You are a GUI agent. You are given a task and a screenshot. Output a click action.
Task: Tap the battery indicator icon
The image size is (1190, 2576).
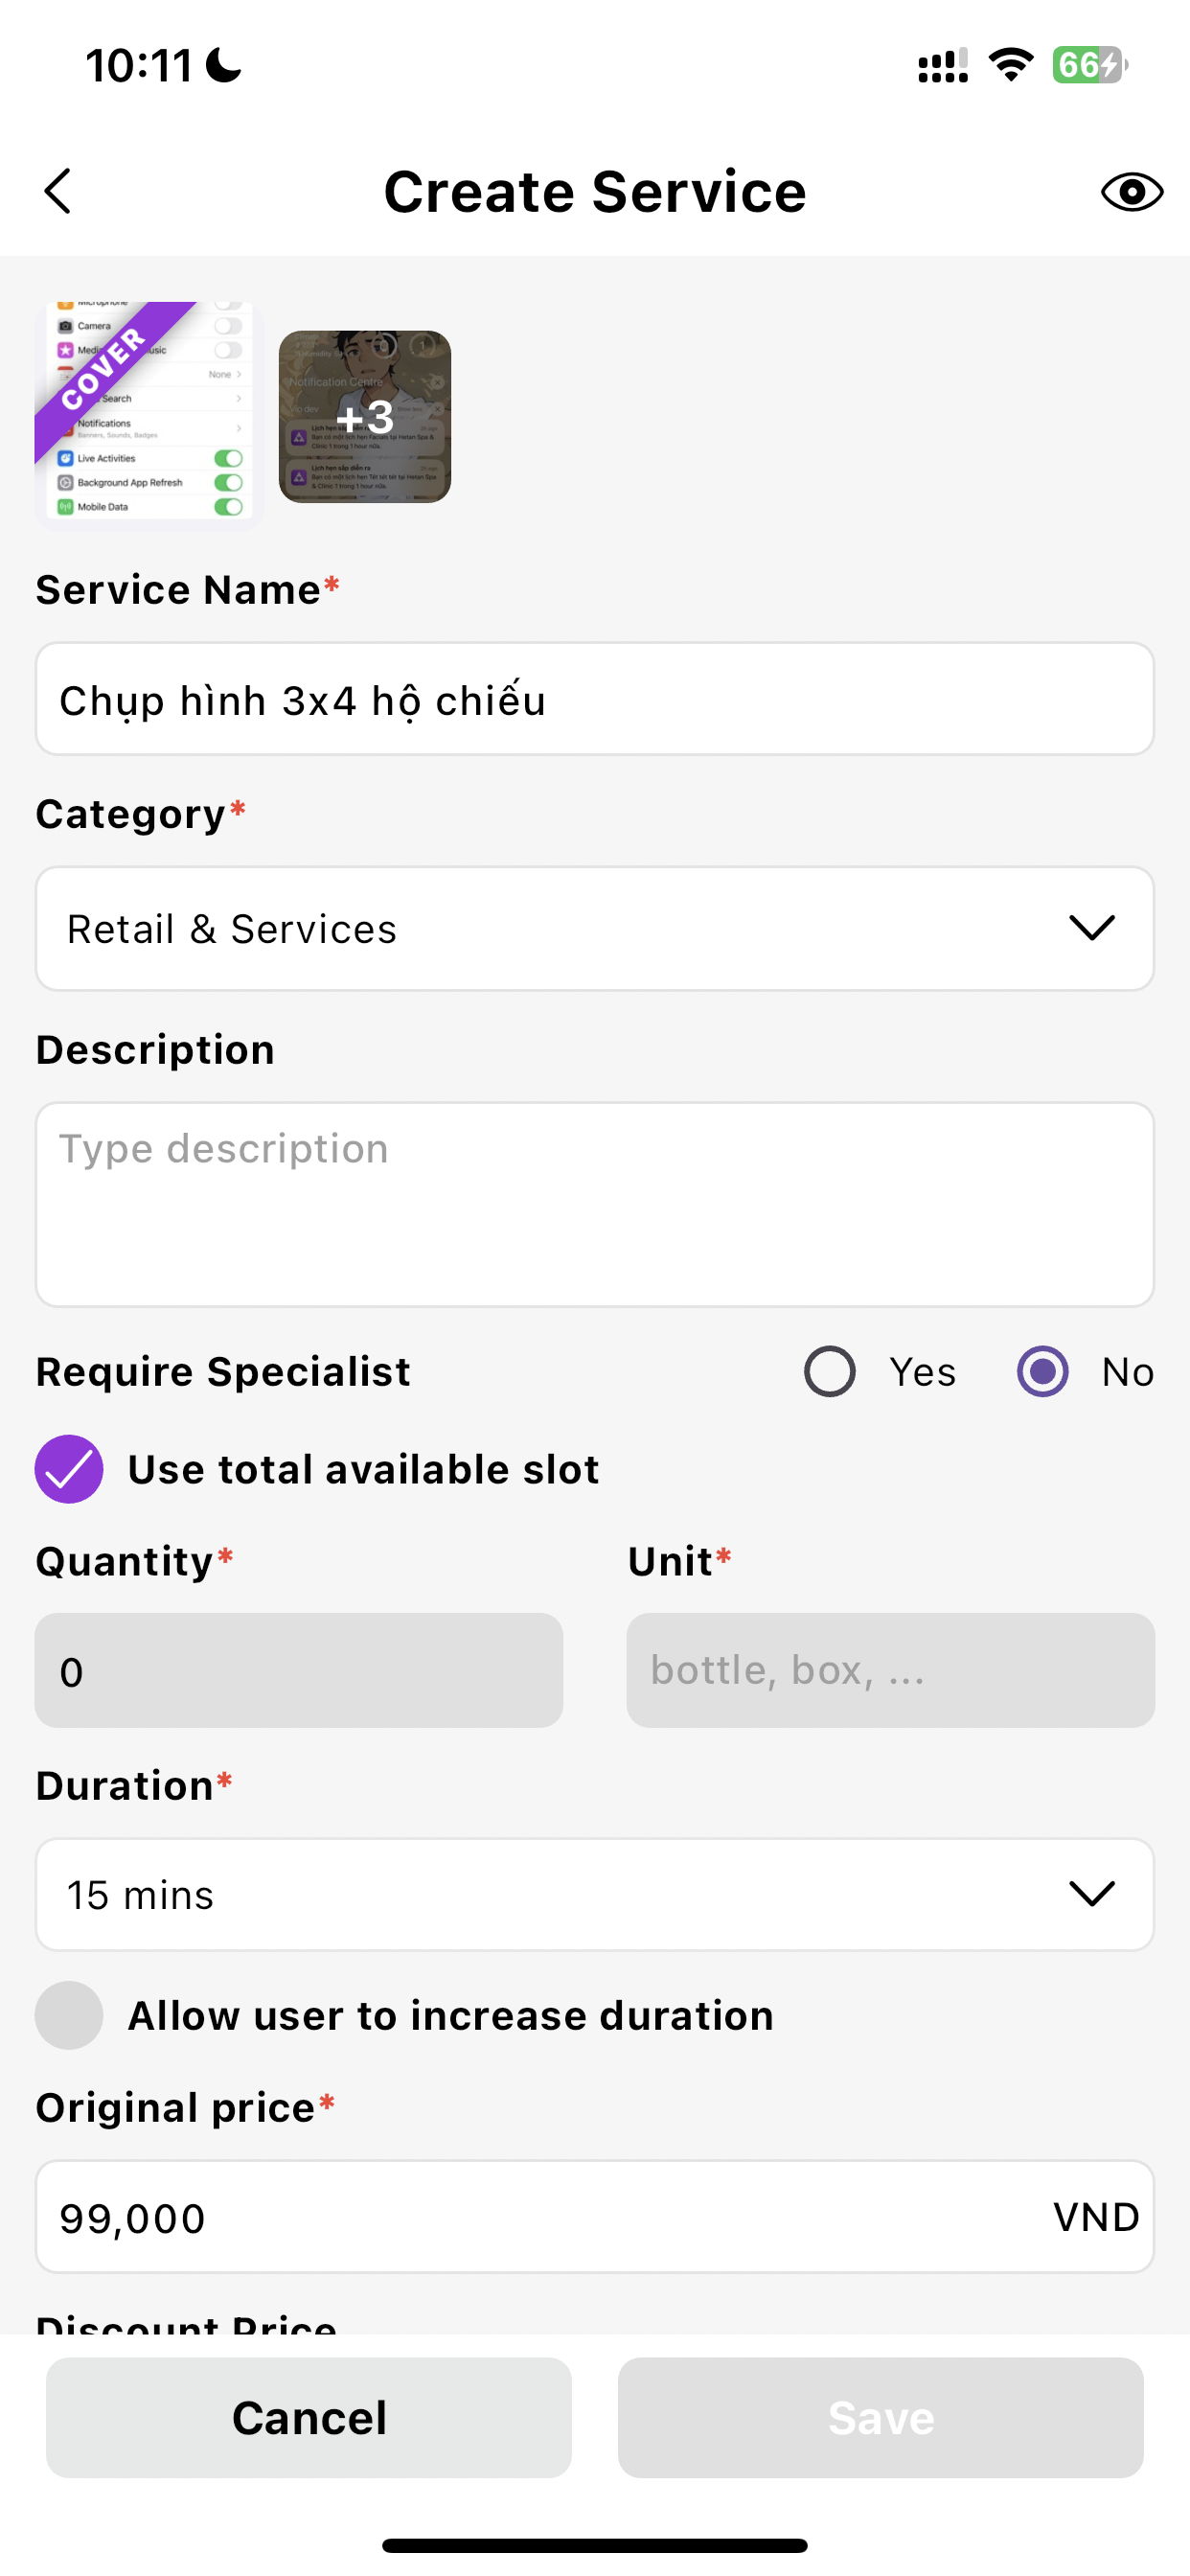(x=1089, y=65)
